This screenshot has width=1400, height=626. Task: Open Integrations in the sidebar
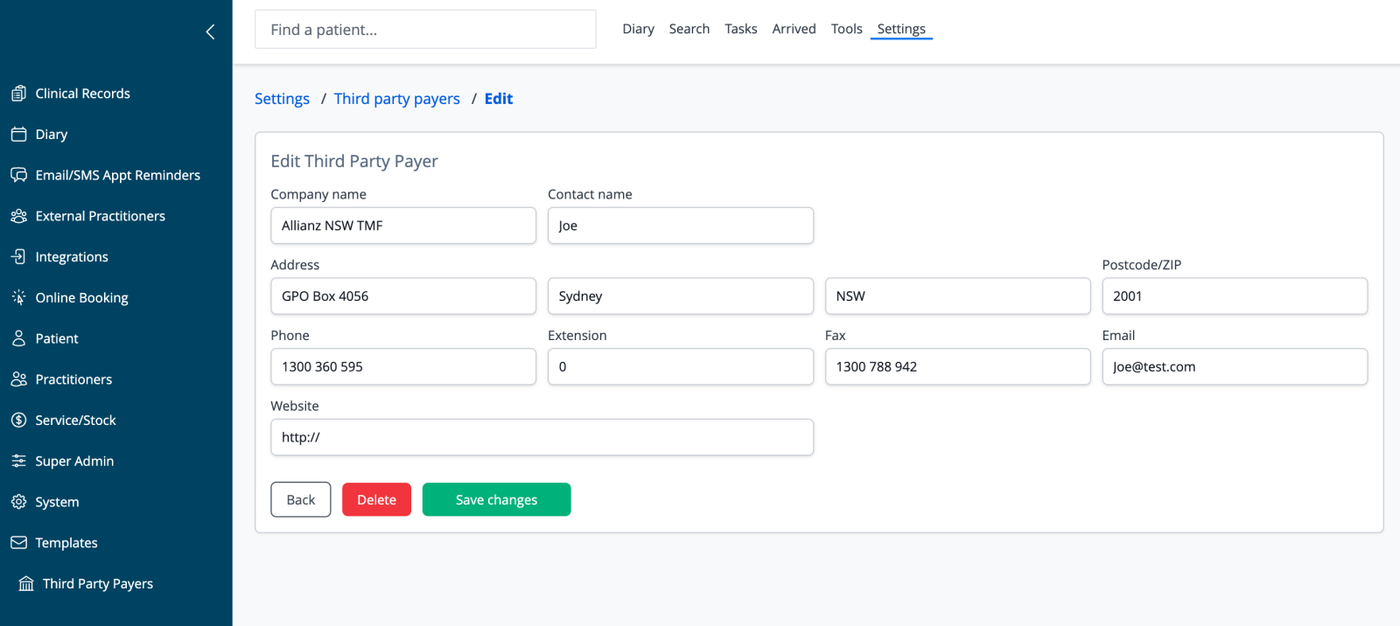tap(72, 257)
